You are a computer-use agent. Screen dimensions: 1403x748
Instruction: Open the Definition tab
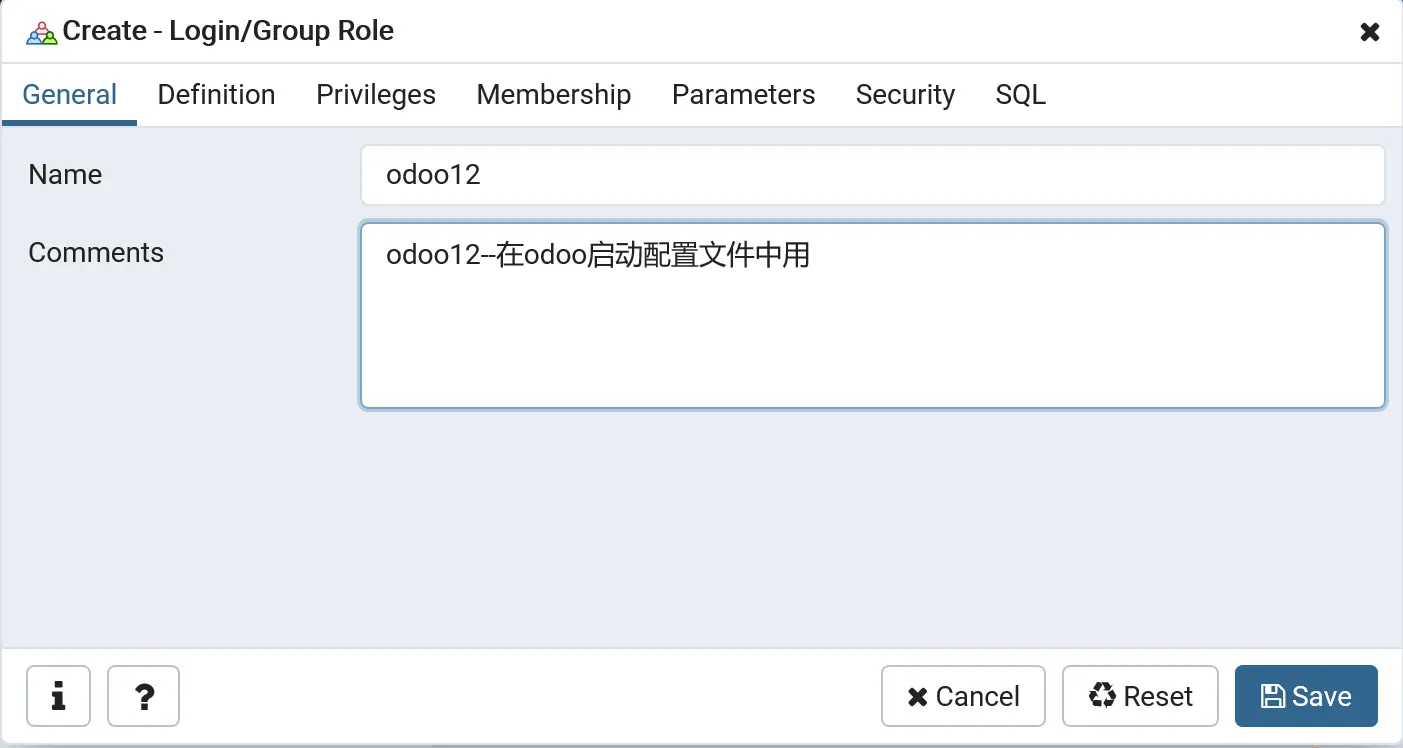pyautogui.click(x=216, y=95)
